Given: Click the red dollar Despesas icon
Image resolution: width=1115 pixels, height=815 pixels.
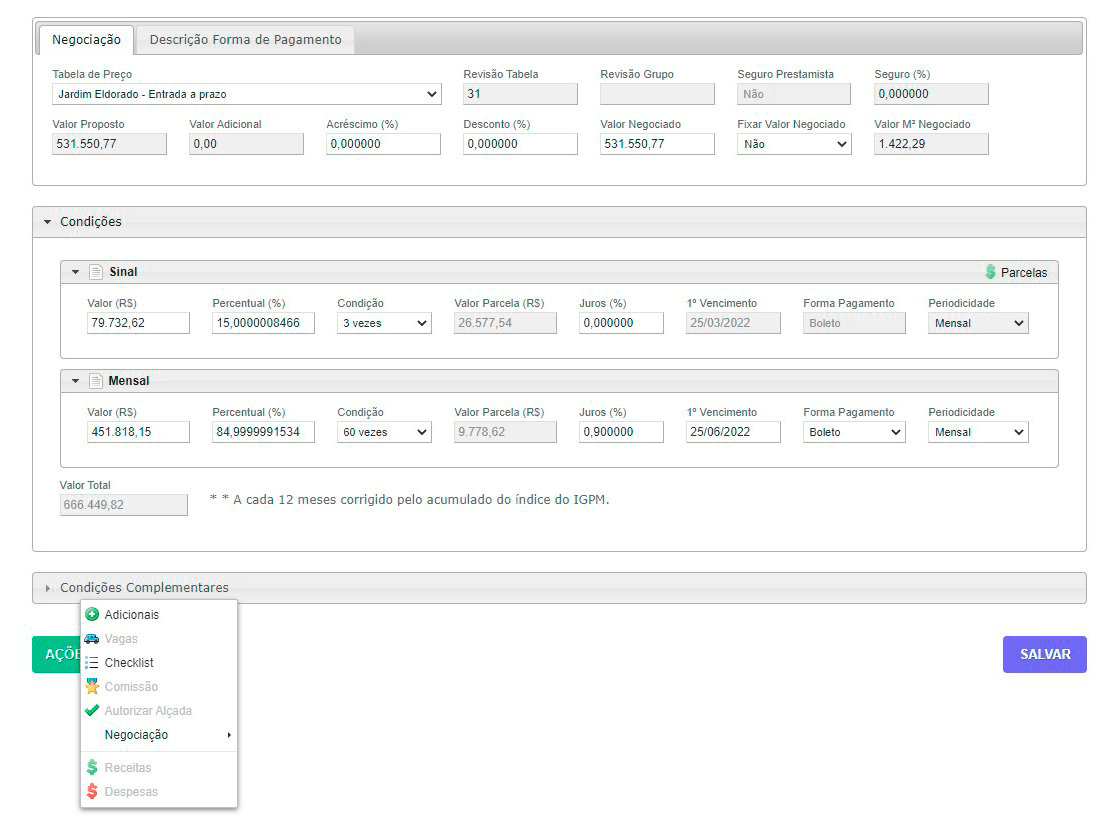Looking at the screenshot, I should click(x=92, y=792).
